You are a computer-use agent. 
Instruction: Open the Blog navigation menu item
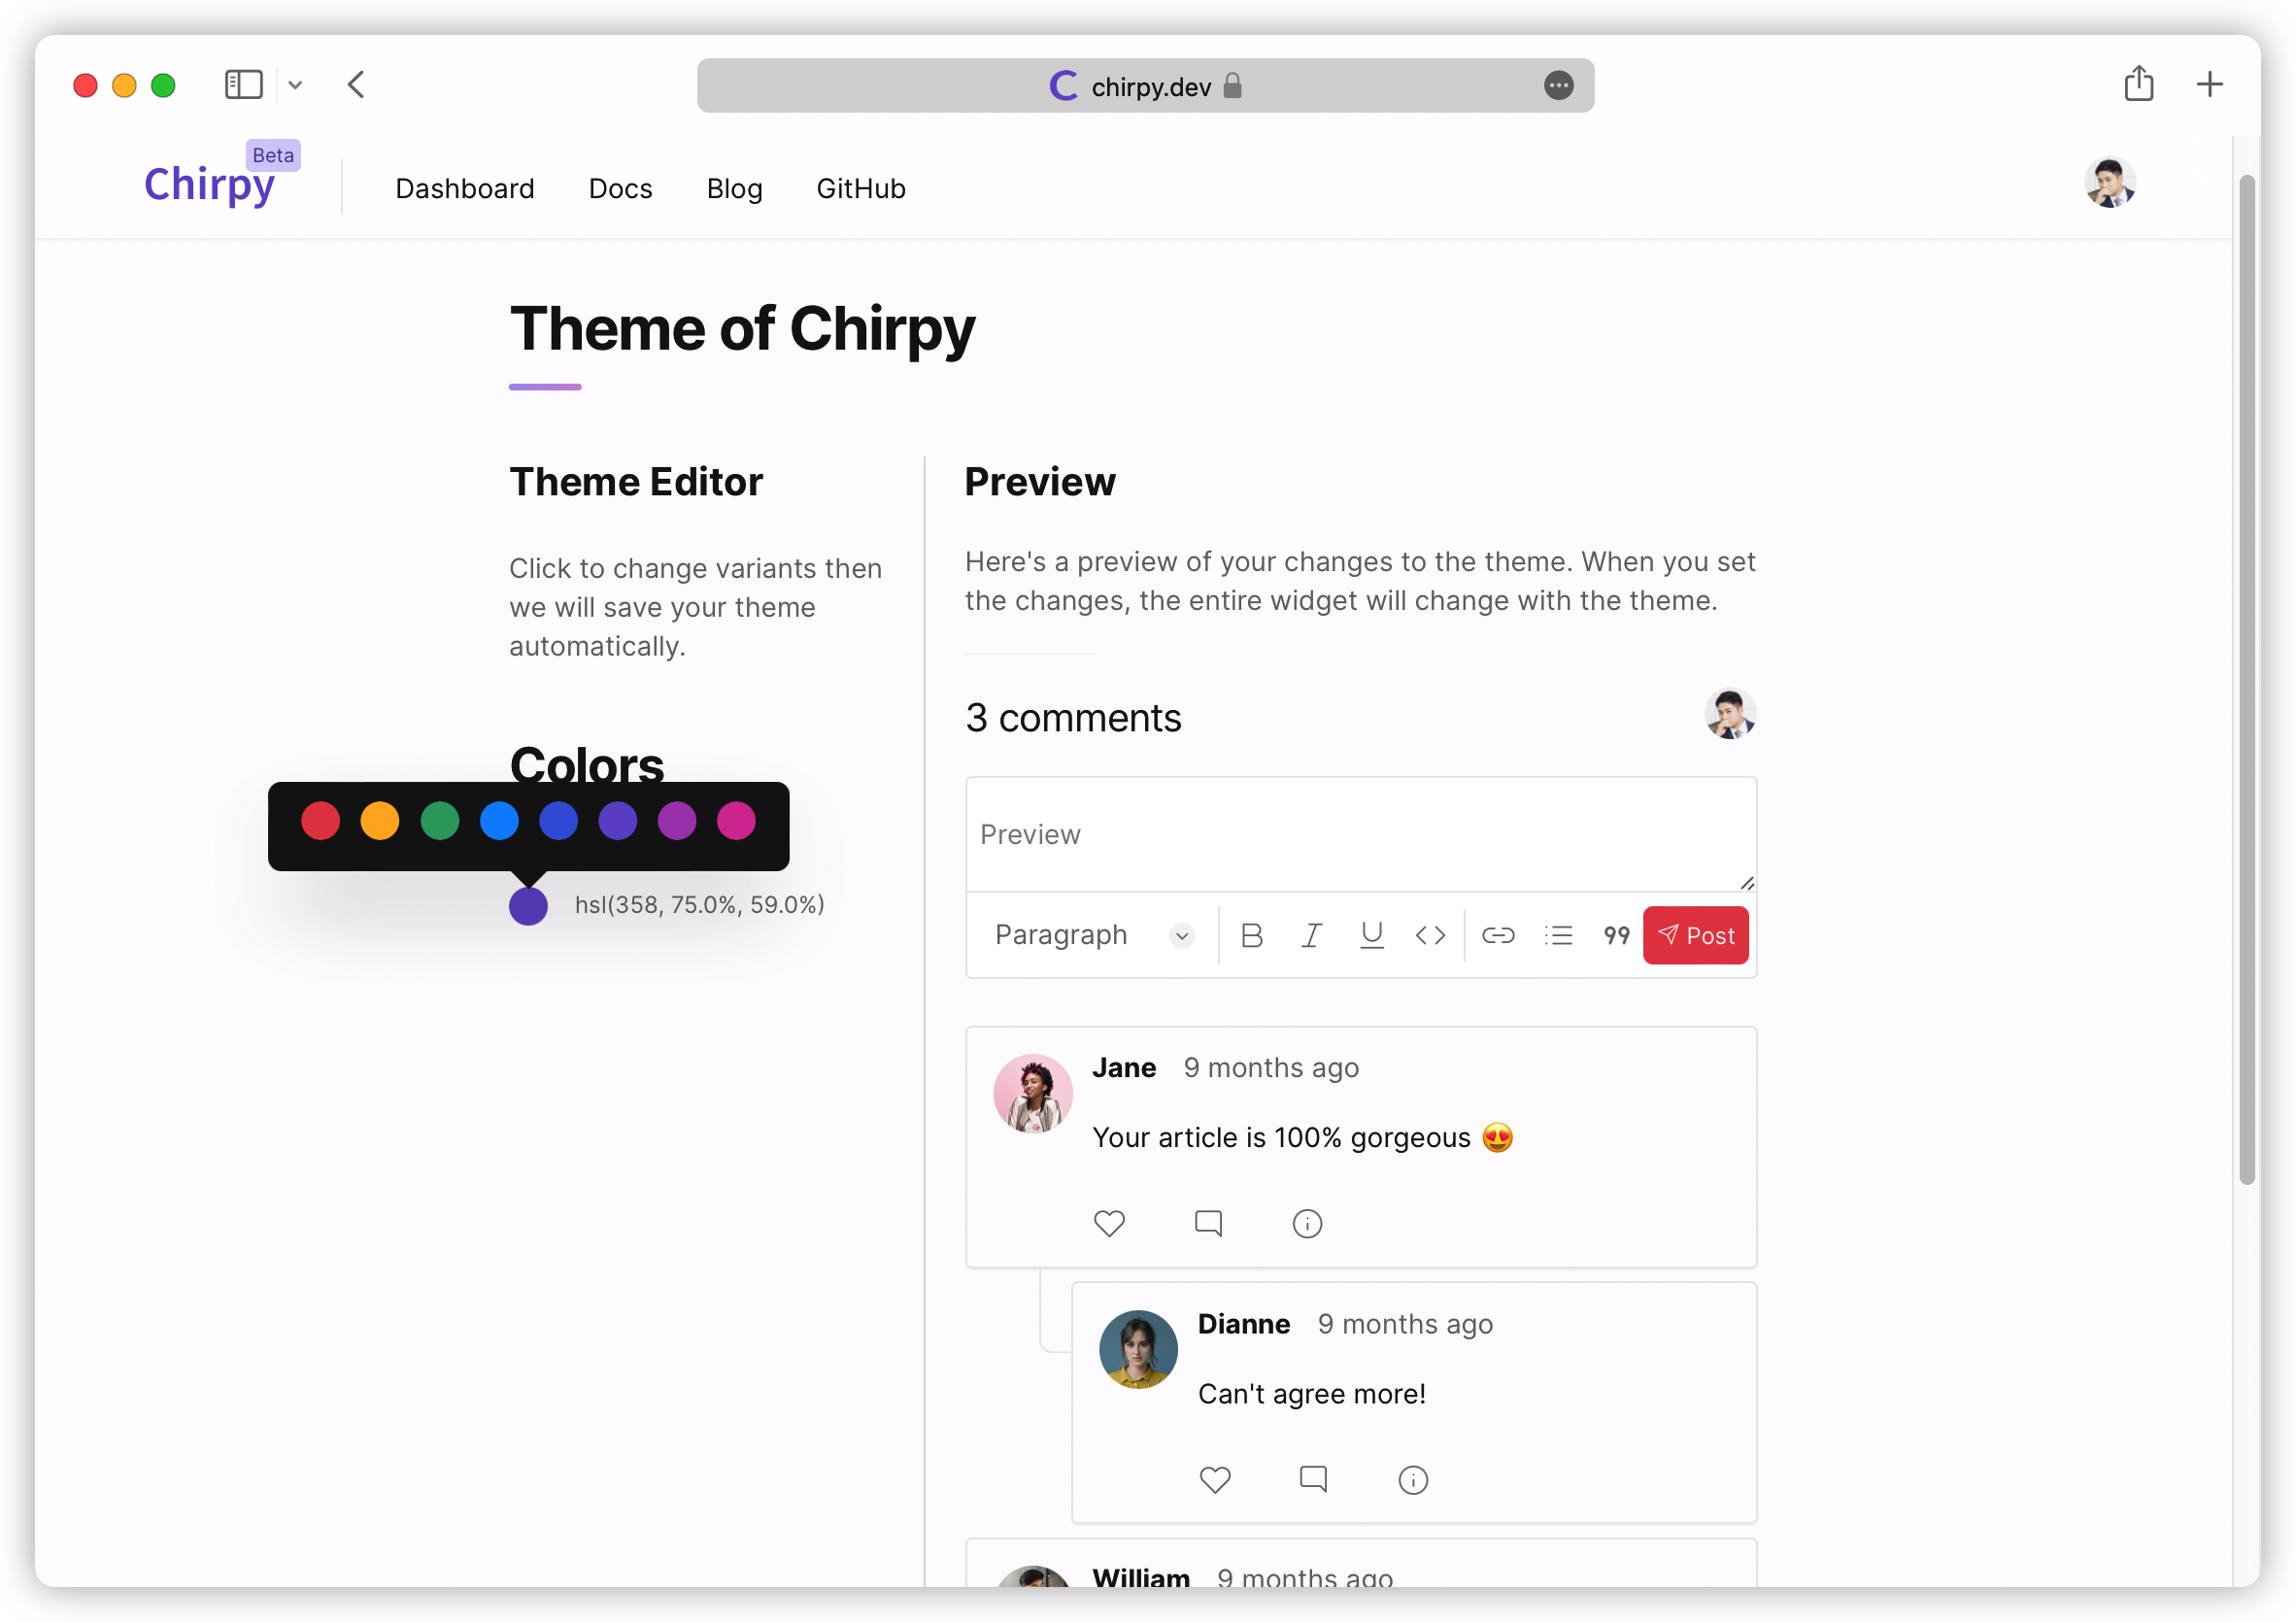point(733,187)
